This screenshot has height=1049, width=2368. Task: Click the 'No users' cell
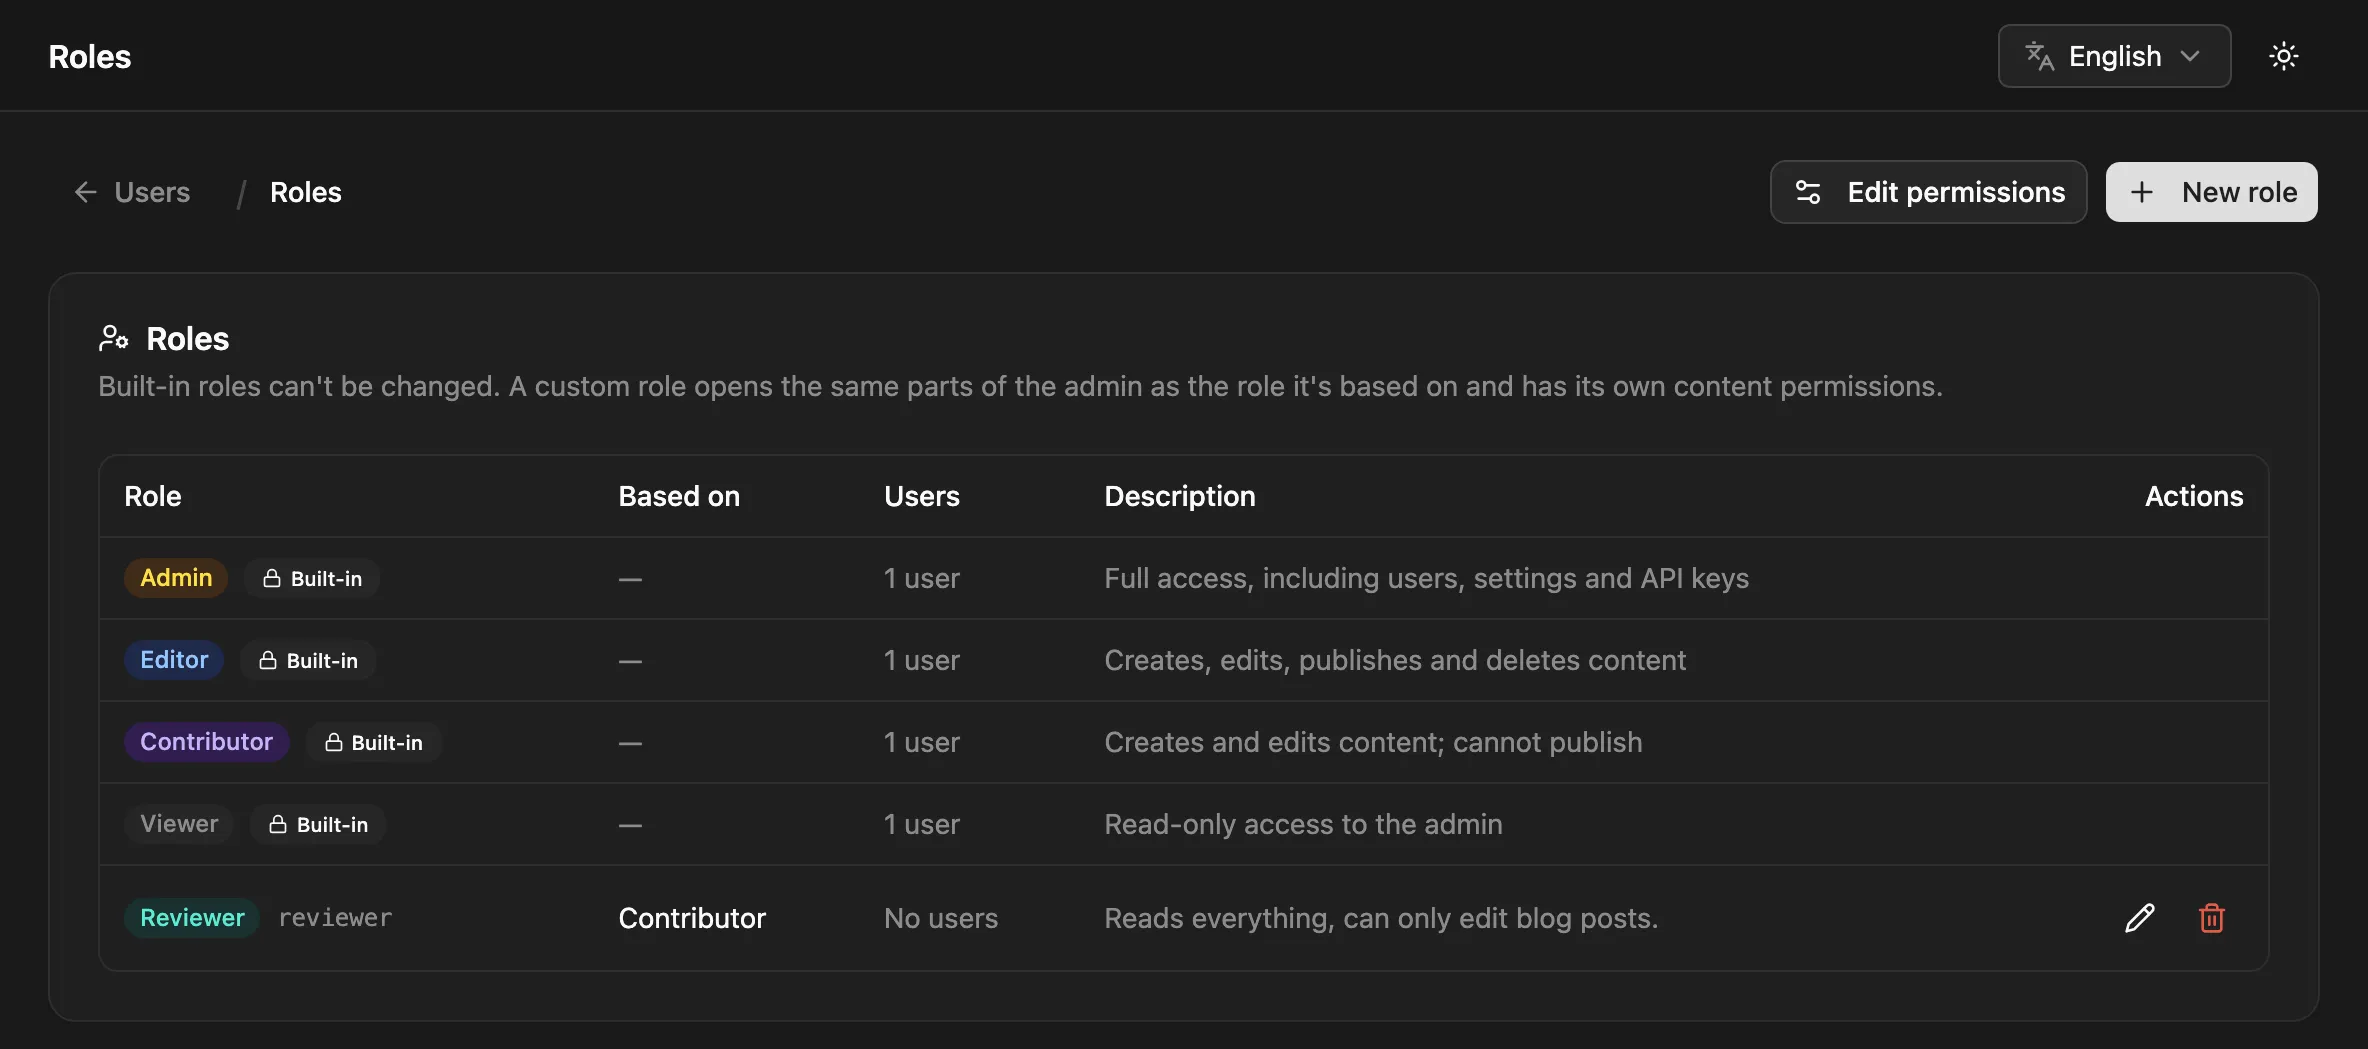click(x=941, y=918)
